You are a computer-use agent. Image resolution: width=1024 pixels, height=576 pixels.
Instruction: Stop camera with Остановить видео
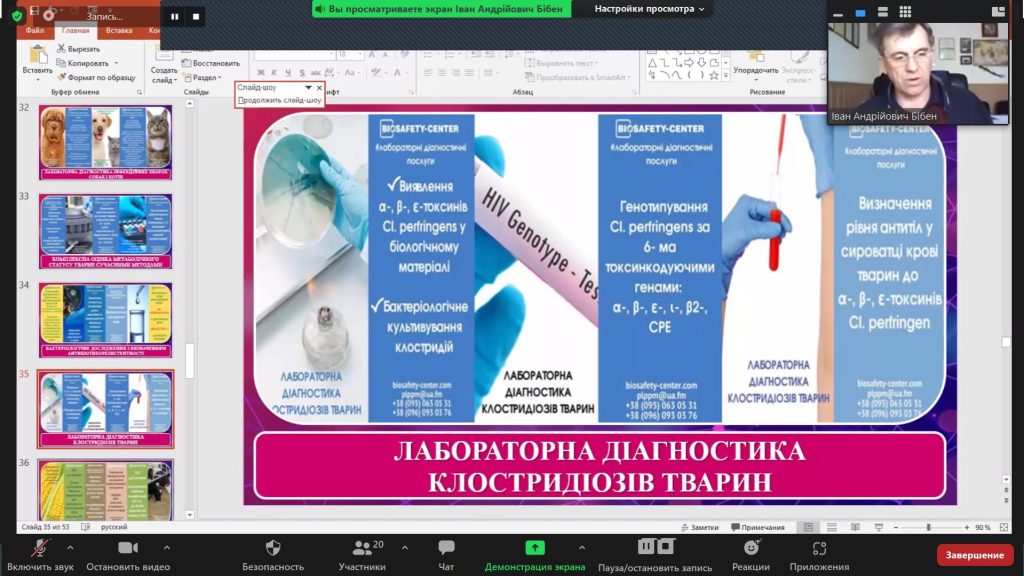click(x=128, y=555)
